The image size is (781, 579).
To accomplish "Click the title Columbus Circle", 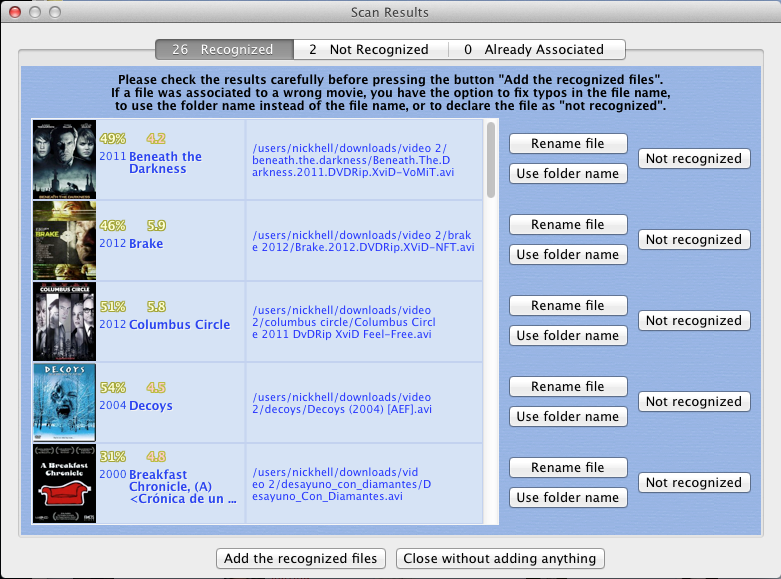I will click(x=179, y=324).
